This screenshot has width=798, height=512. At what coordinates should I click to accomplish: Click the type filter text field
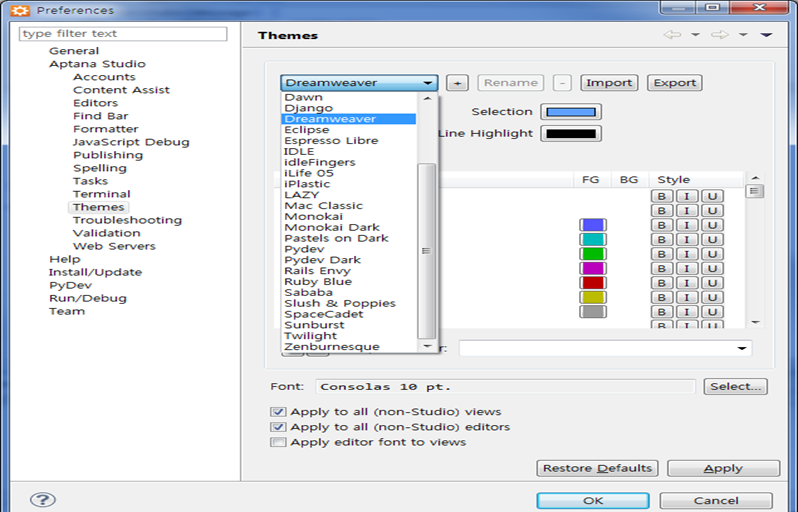click(123, 34)
